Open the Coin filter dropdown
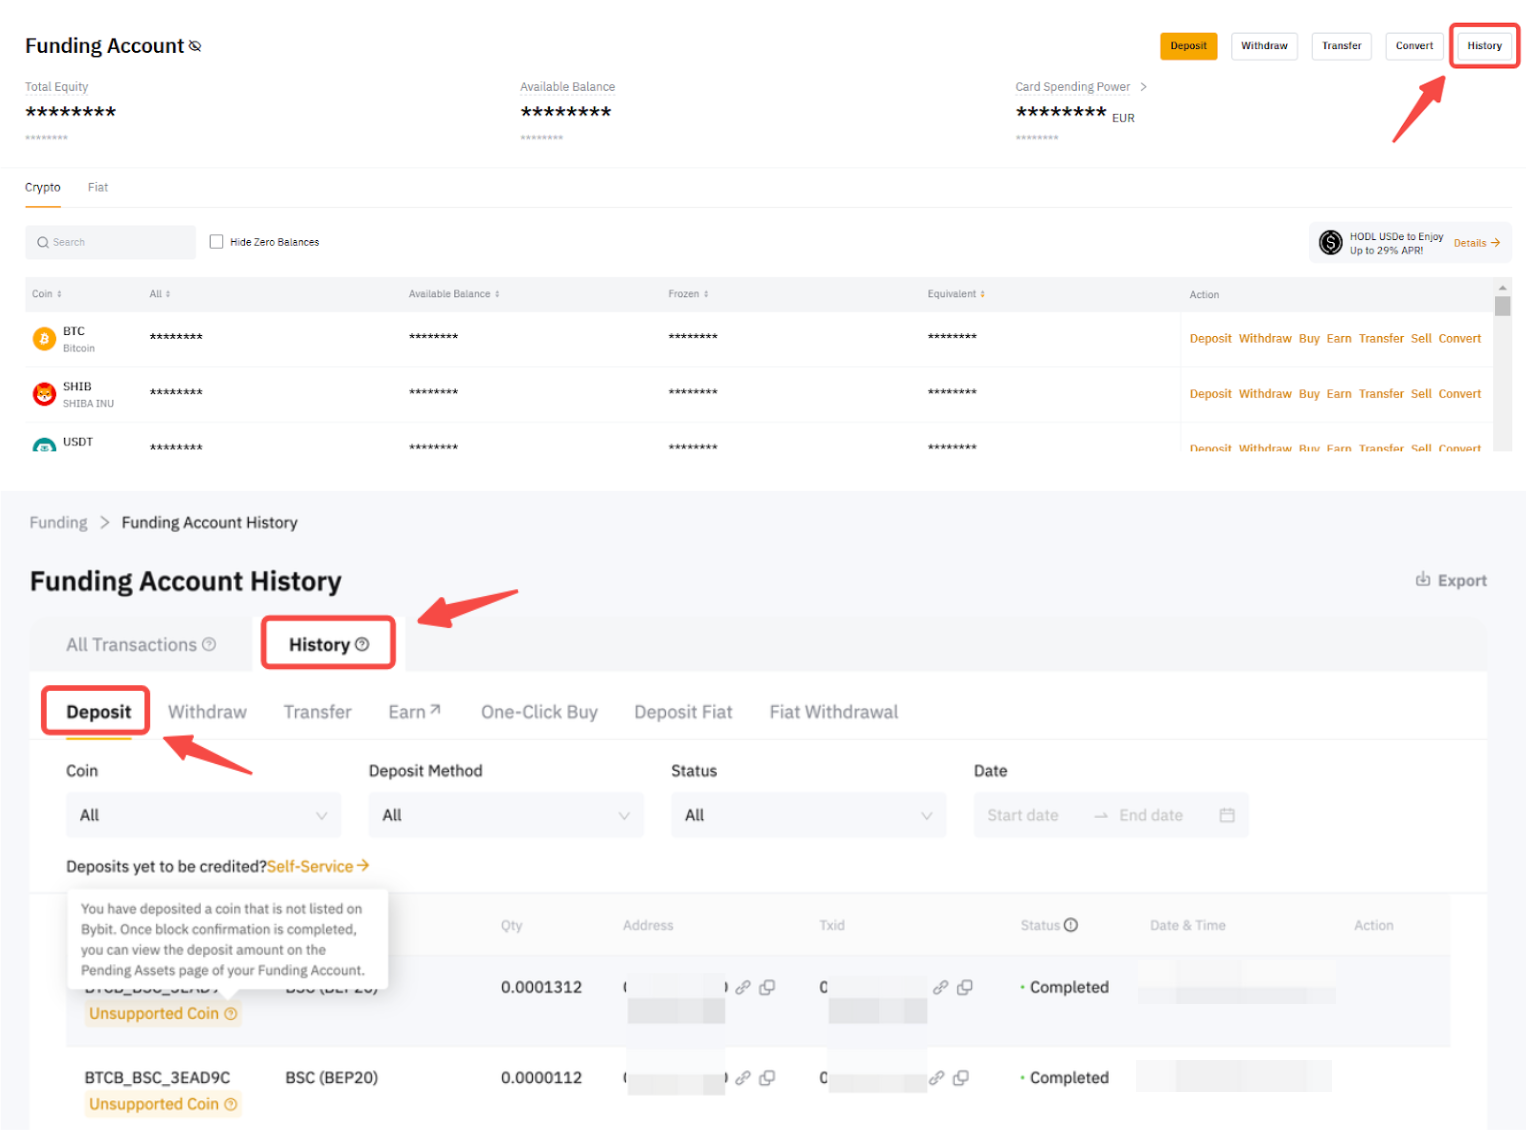Image resolution: width=1526 pixels, height=1132 pixels. (x=203, y=815)
